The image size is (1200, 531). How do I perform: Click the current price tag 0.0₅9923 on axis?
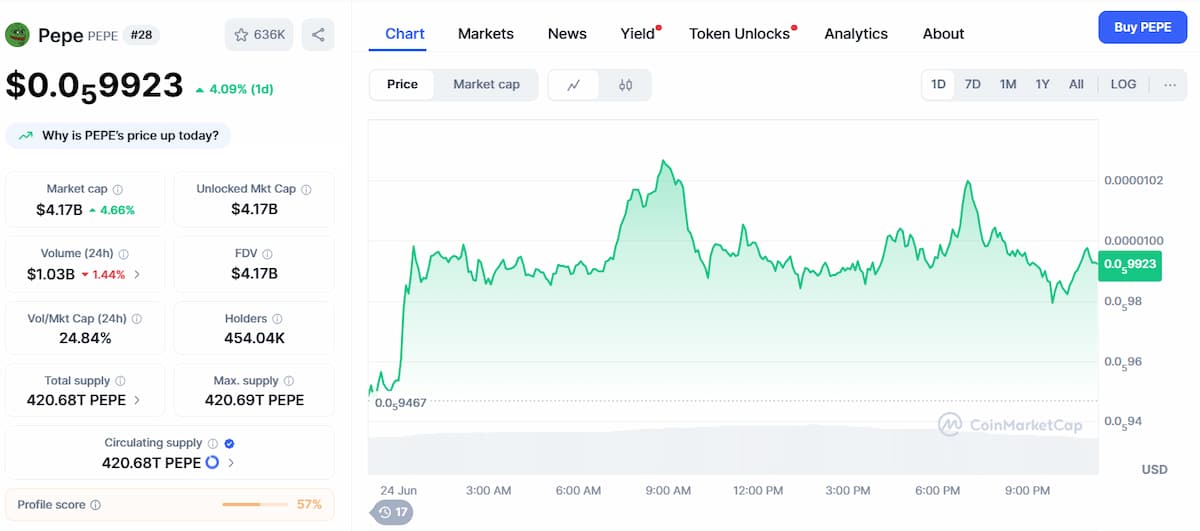click(x=1129, y=265)
